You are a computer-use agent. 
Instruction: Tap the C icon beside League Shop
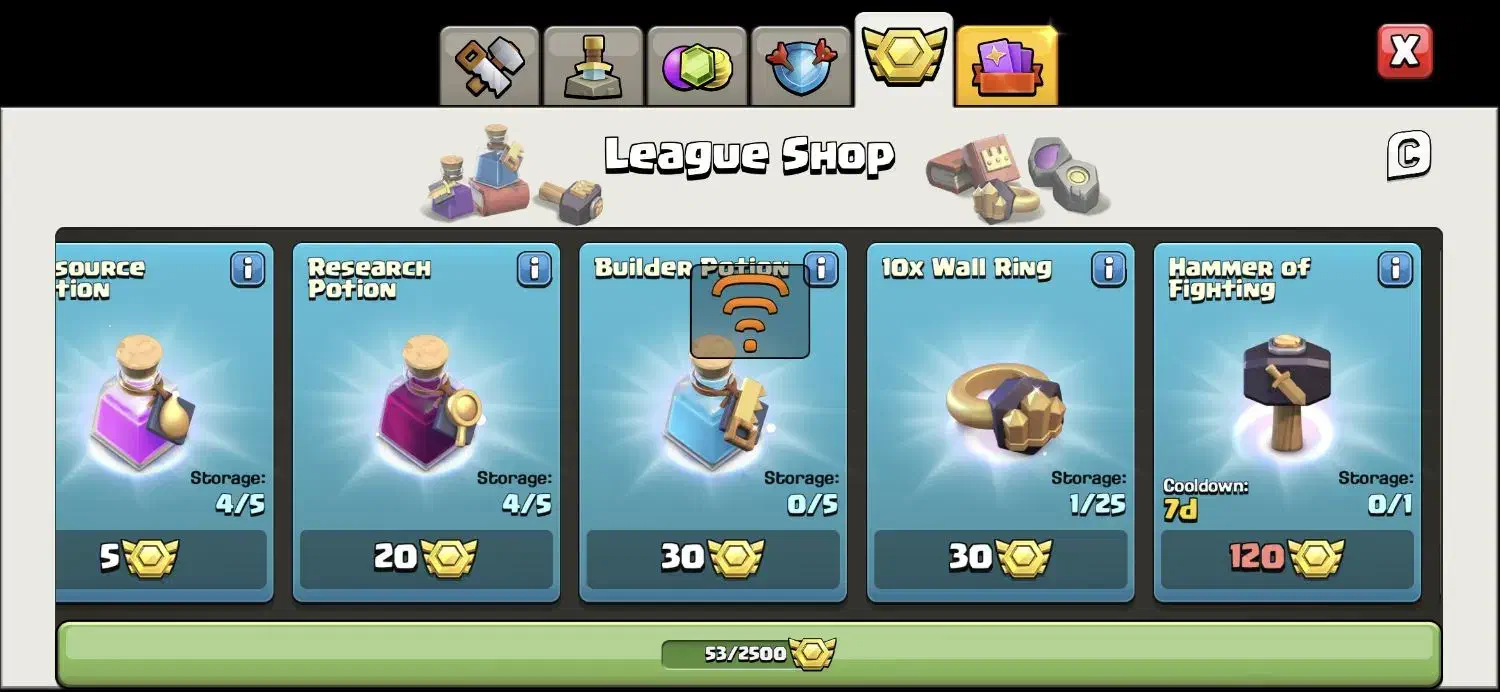point(1408,156)
